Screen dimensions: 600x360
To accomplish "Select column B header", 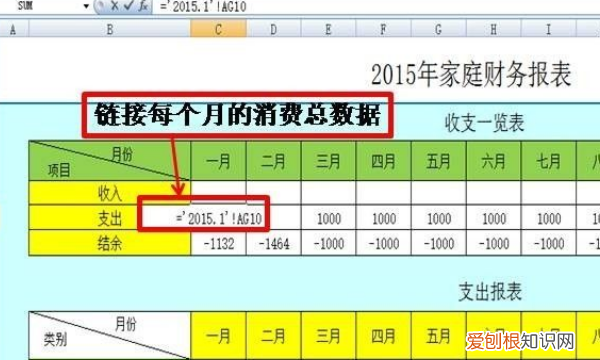I will 109,29.
